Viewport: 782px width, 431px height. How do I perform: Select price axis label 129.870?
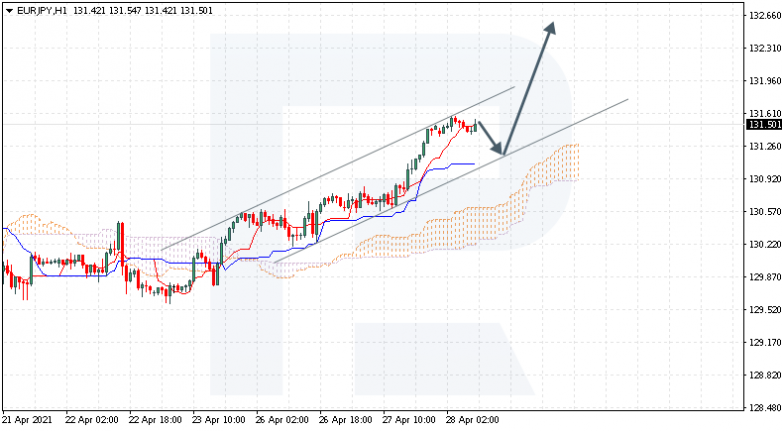(765, 277)
